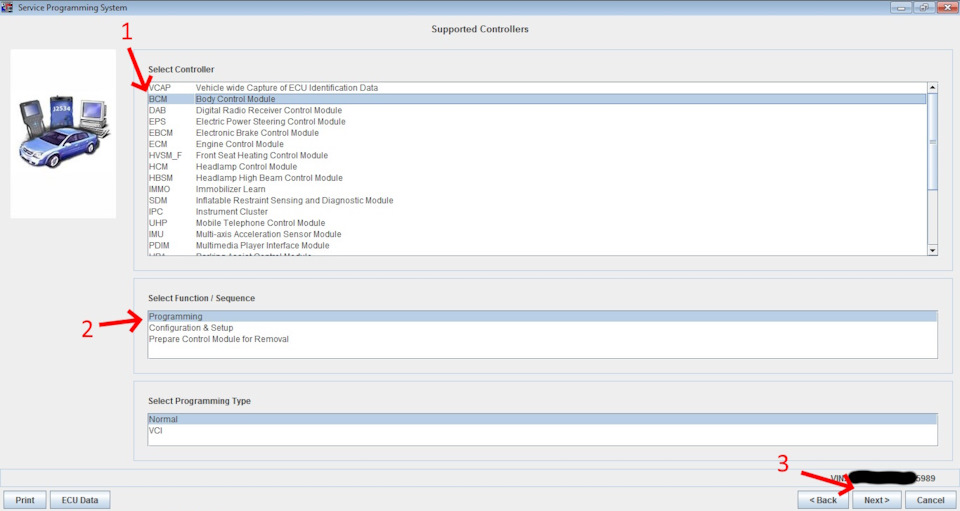This screenshot has height=511, width=960.
Task: Select IMMO Immobilizer Learn
Action: pos(537,189)
